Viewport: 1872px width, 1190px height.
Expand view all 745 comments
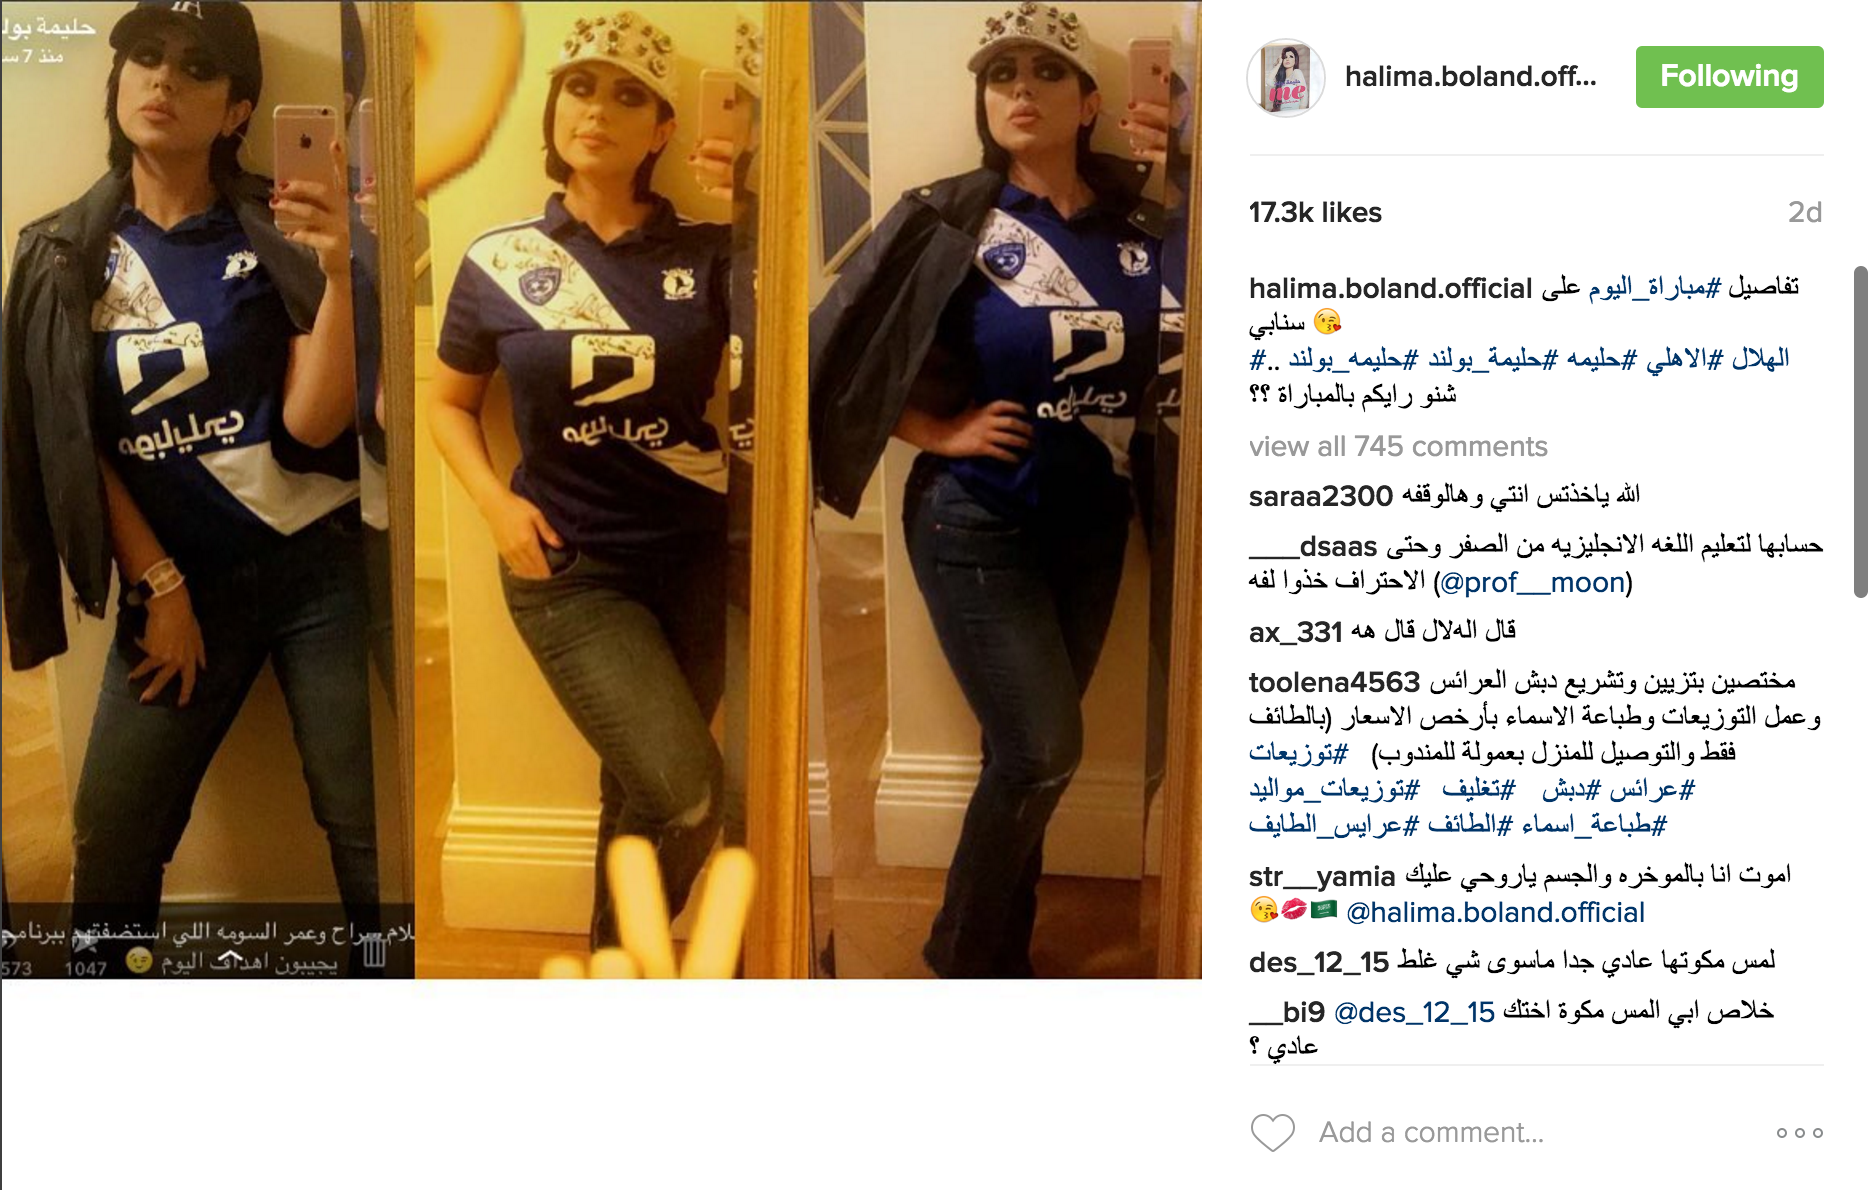[x=1397, y=446]
